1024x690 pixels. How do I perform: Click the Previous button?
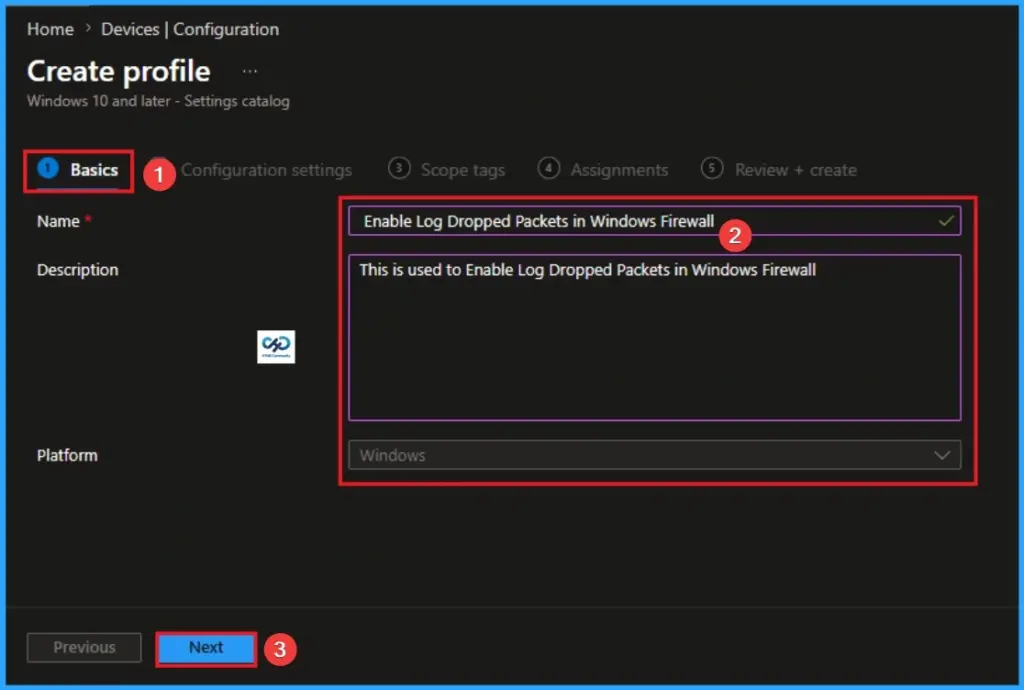[x=84, y=648]
